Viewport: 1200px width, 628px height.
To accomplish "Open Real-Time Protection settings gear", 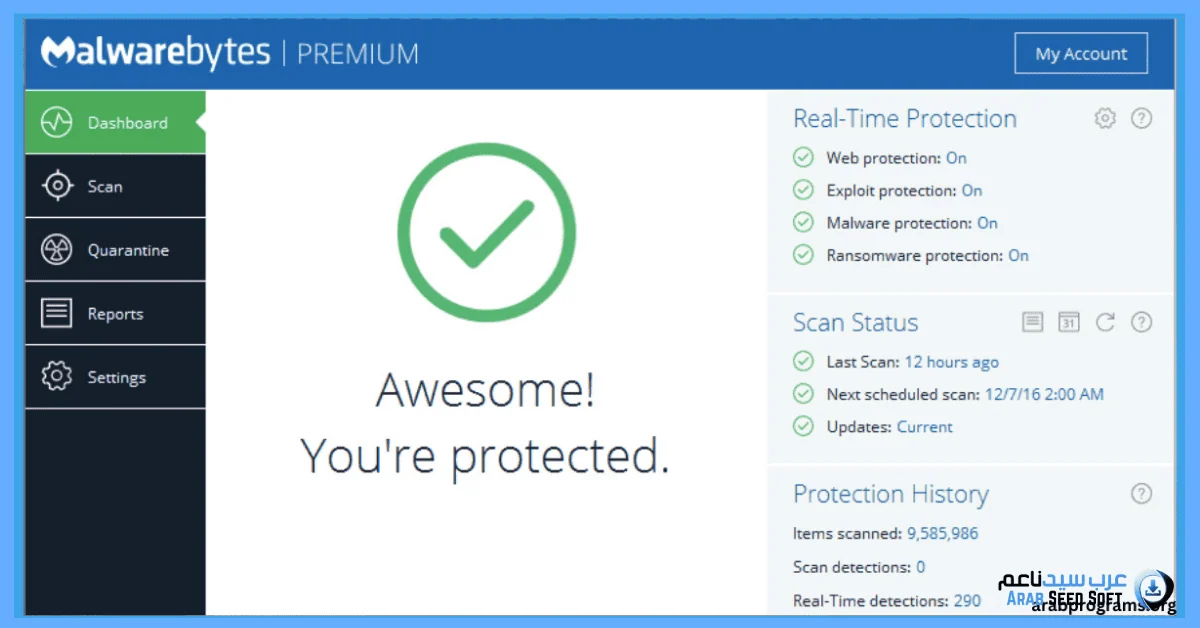I will tap(1104, 118).
